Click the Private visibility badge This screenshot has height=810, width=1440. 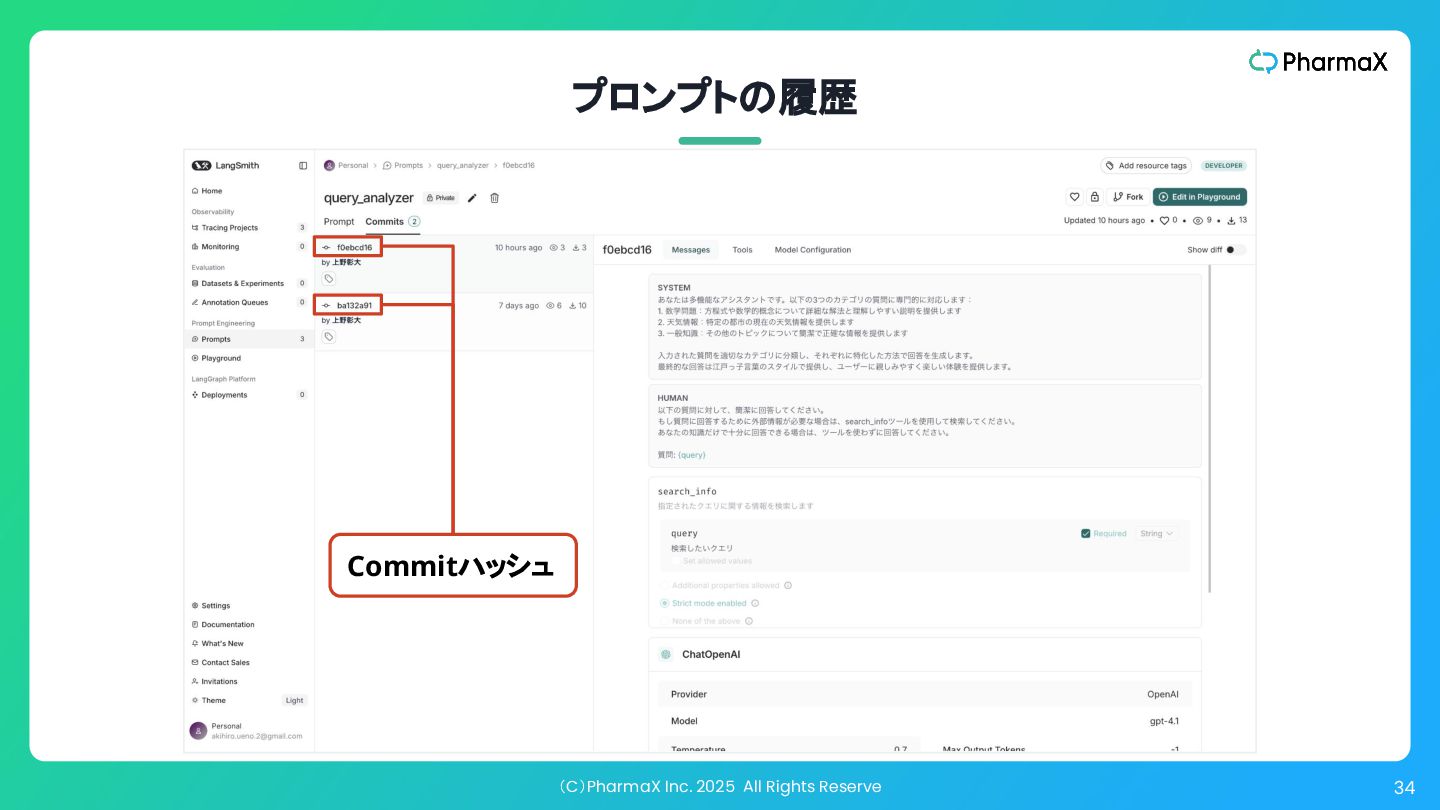[x=440, y=198]
